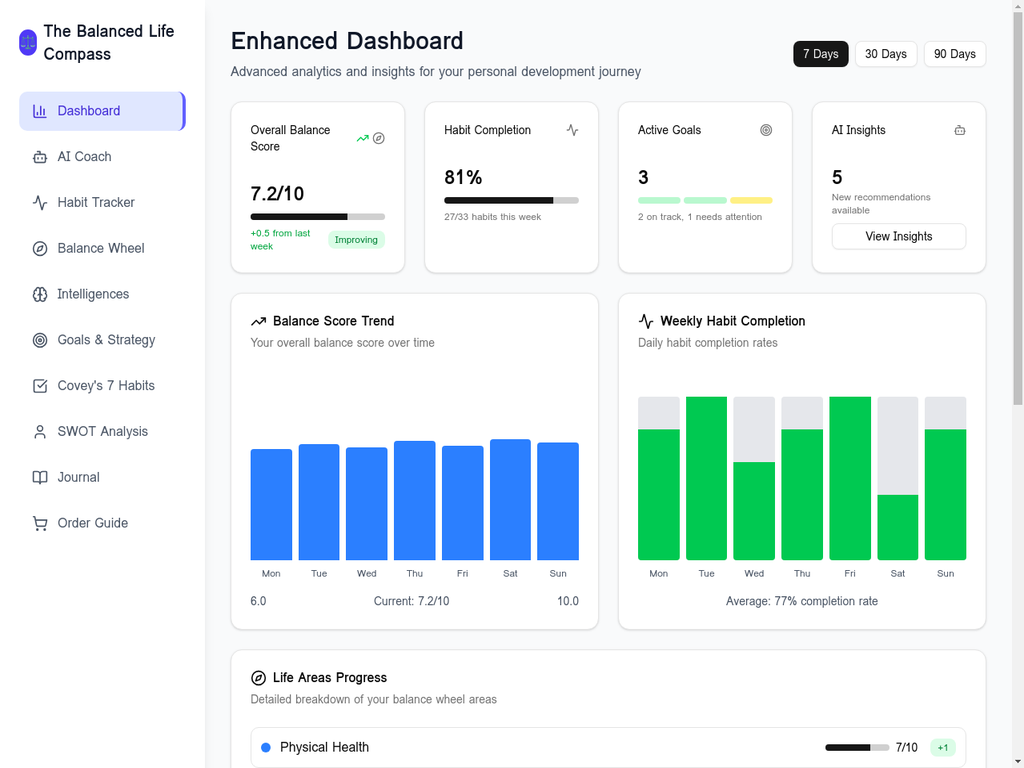
Task: Click the target icon on Active Goals card
Action: click(x=766, y=130)
